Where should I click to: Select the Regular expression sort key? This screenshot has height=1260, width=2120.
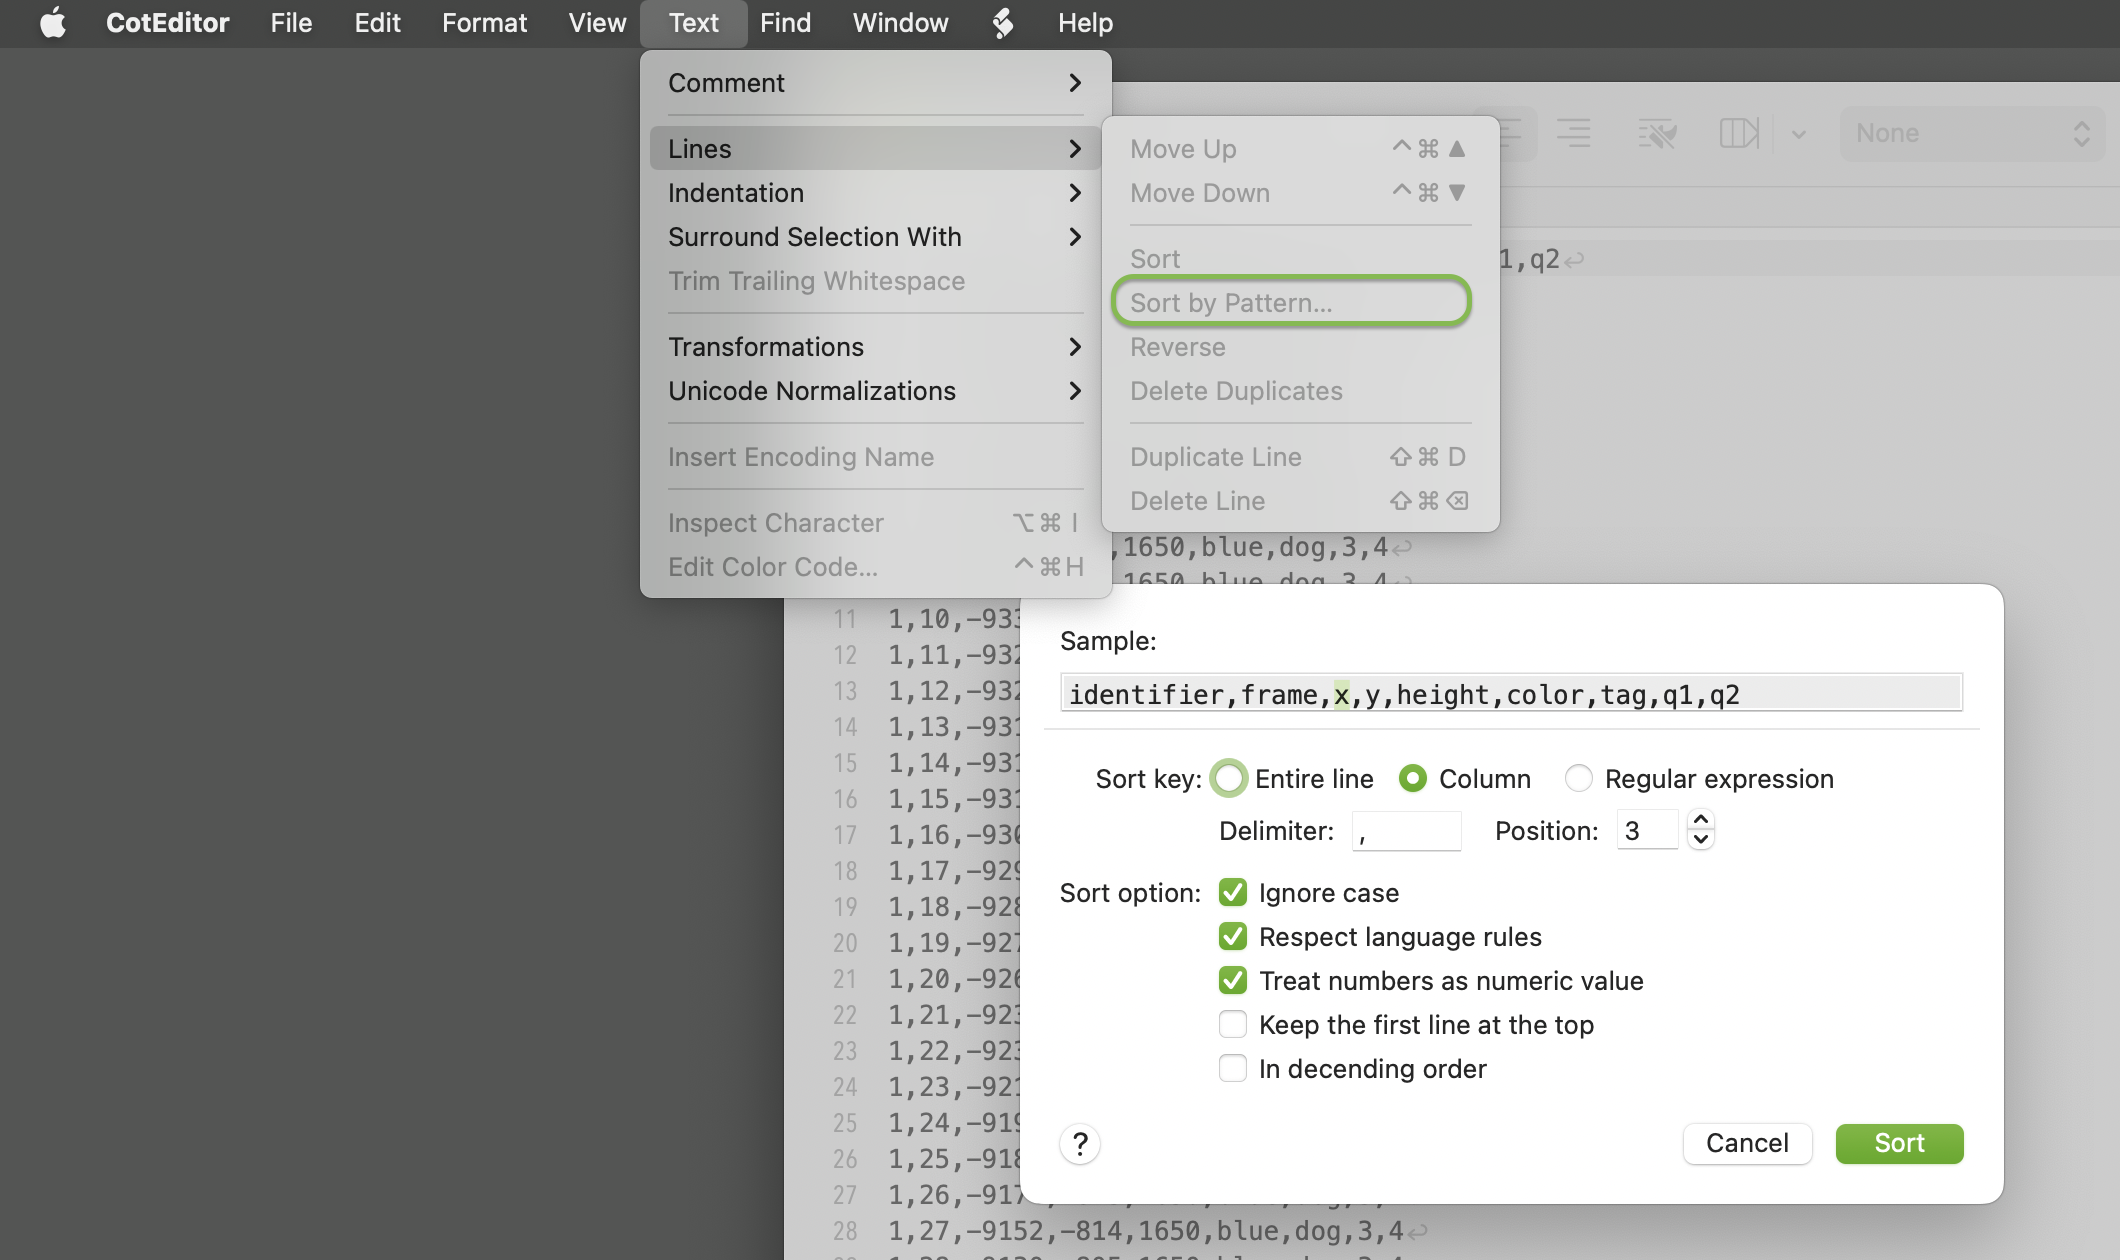point(1579,778)
